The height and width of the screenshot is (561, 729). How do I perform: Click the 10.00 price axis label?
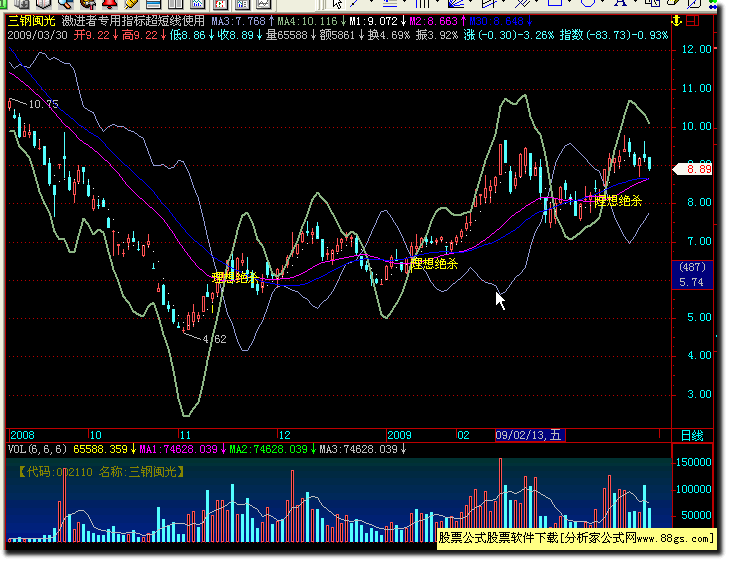pos(696,126)
